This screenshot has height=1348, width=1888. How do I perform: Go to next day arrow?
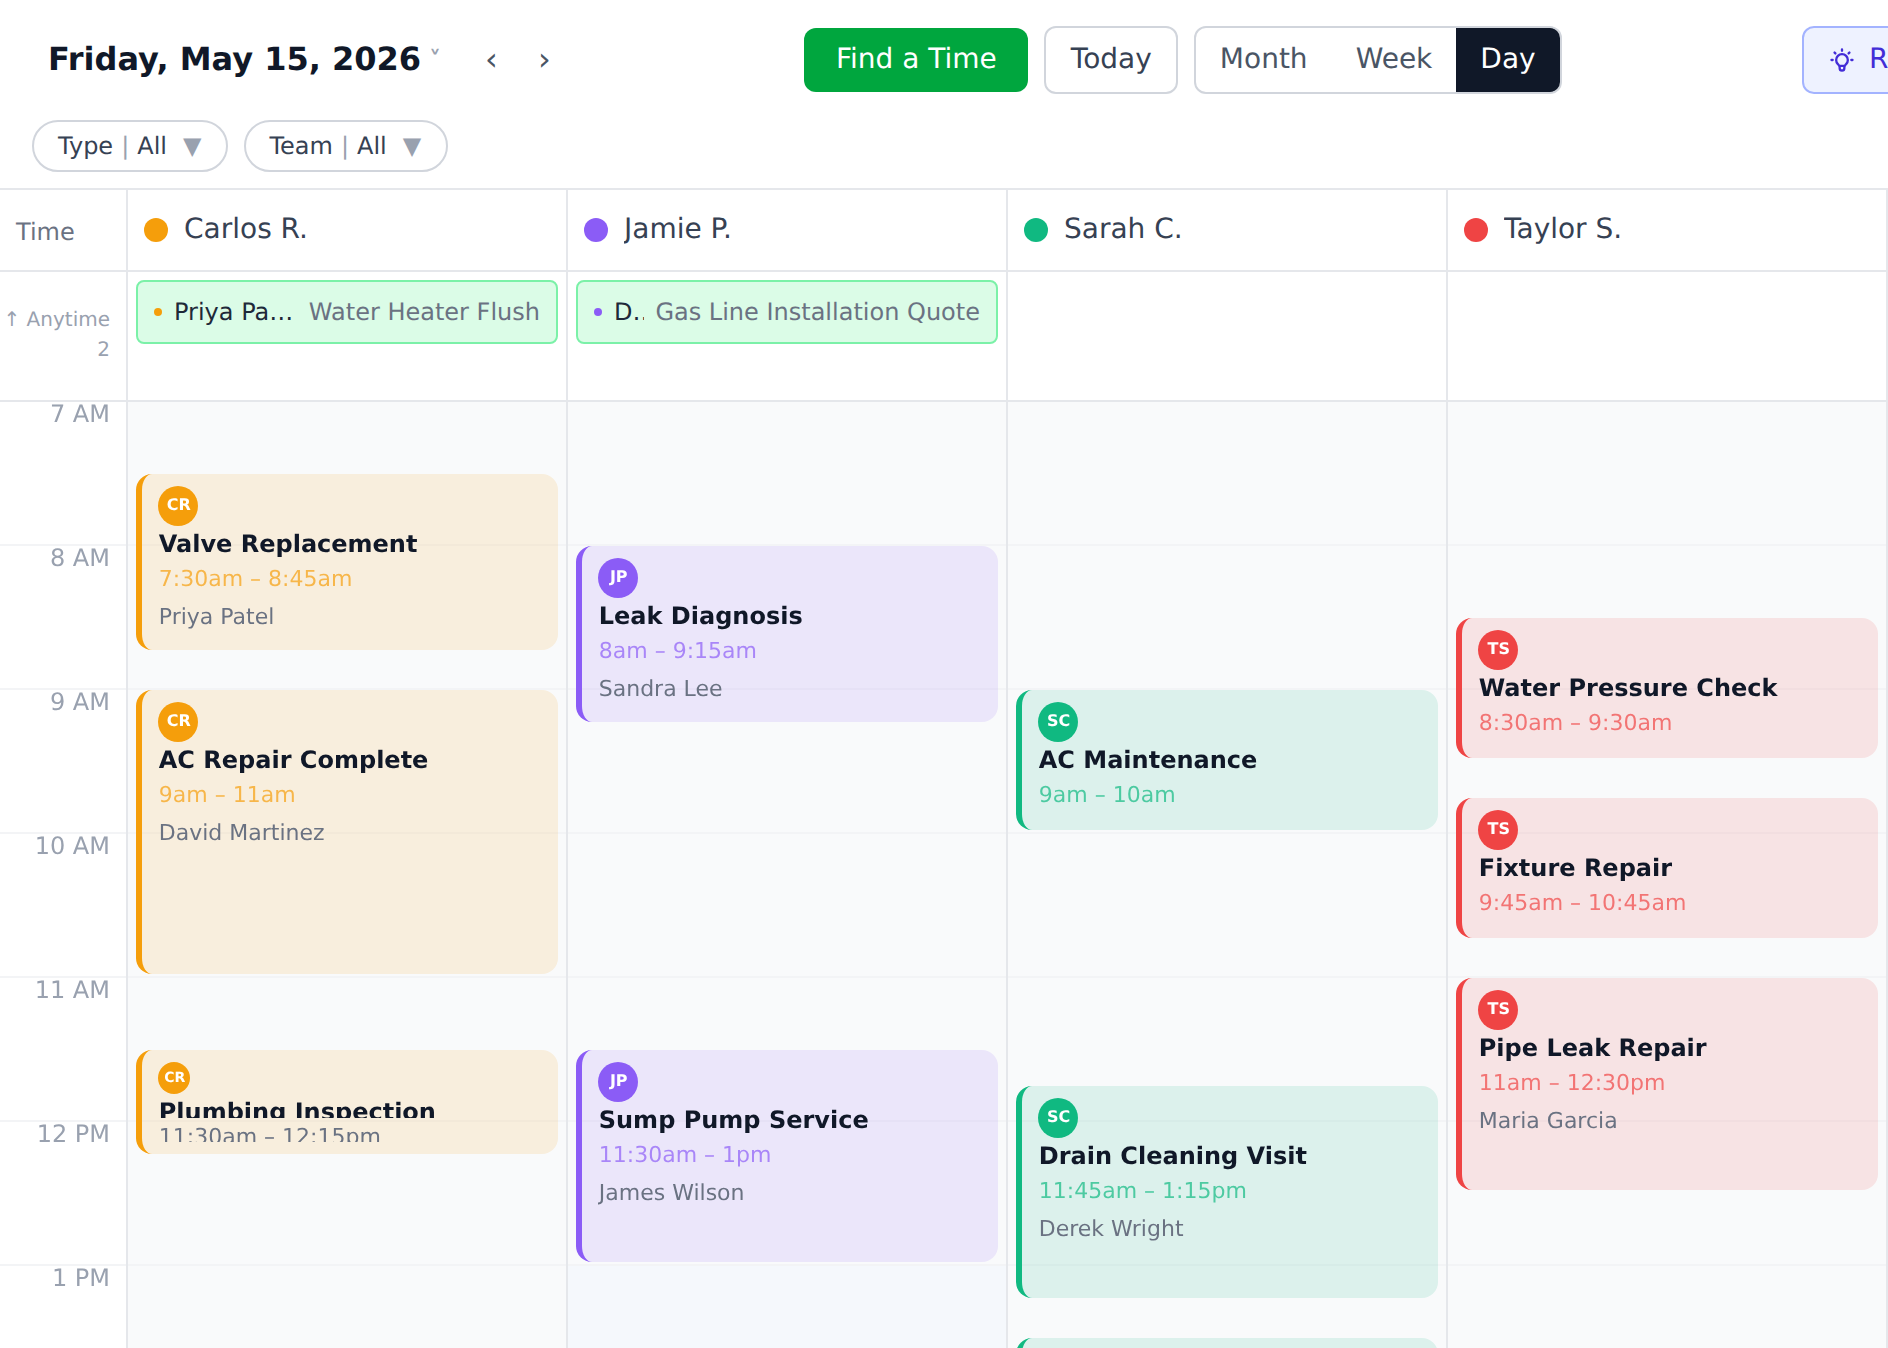tap(544, 60)
